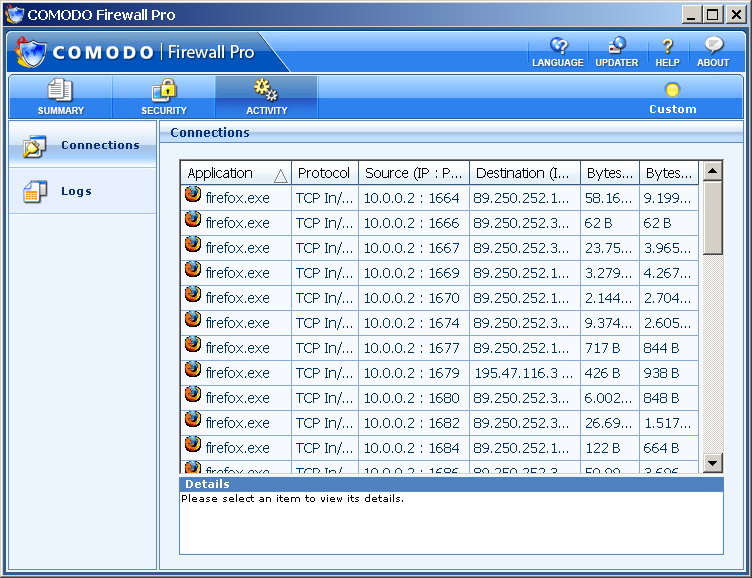Viewport: 752px width, 578px height.
Task: Click the Custom security level indicator
Action: click(672, 98)
